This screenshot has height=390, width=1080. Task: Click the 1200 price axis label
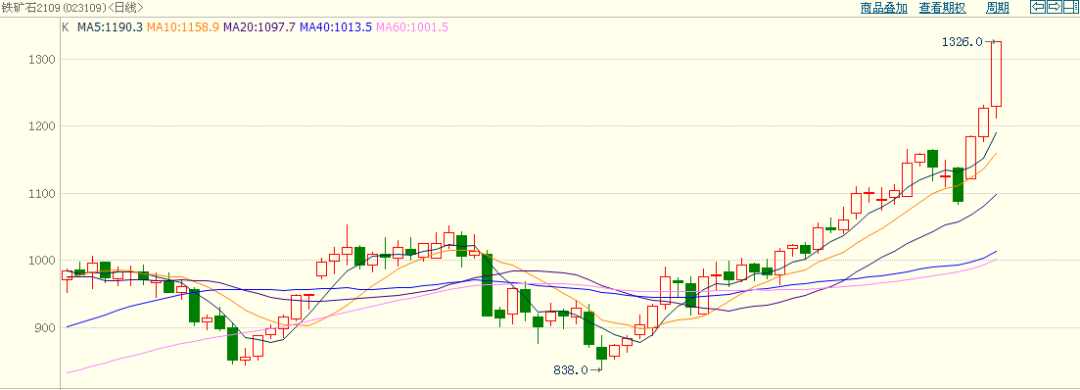coord(43,126)
